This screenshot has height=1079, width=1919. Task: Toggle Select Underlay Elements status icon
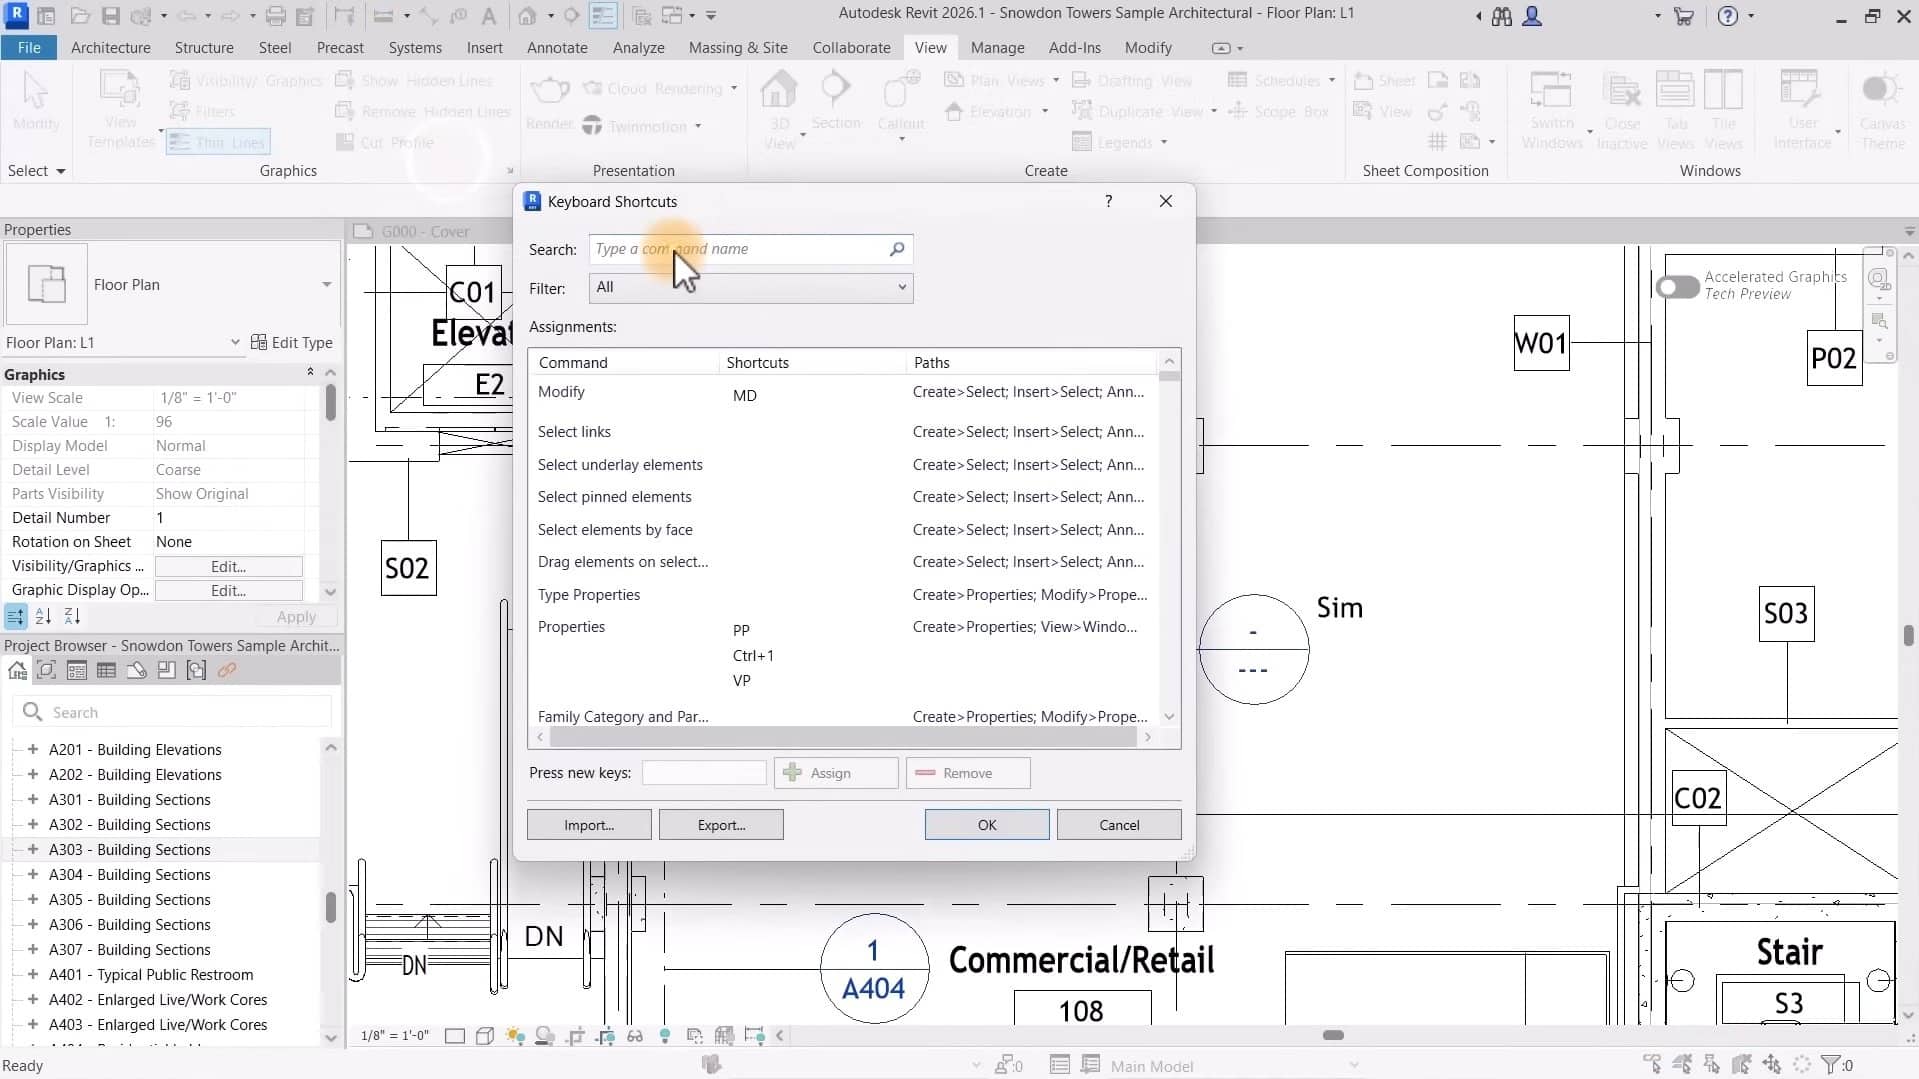click(1683, 1065)
